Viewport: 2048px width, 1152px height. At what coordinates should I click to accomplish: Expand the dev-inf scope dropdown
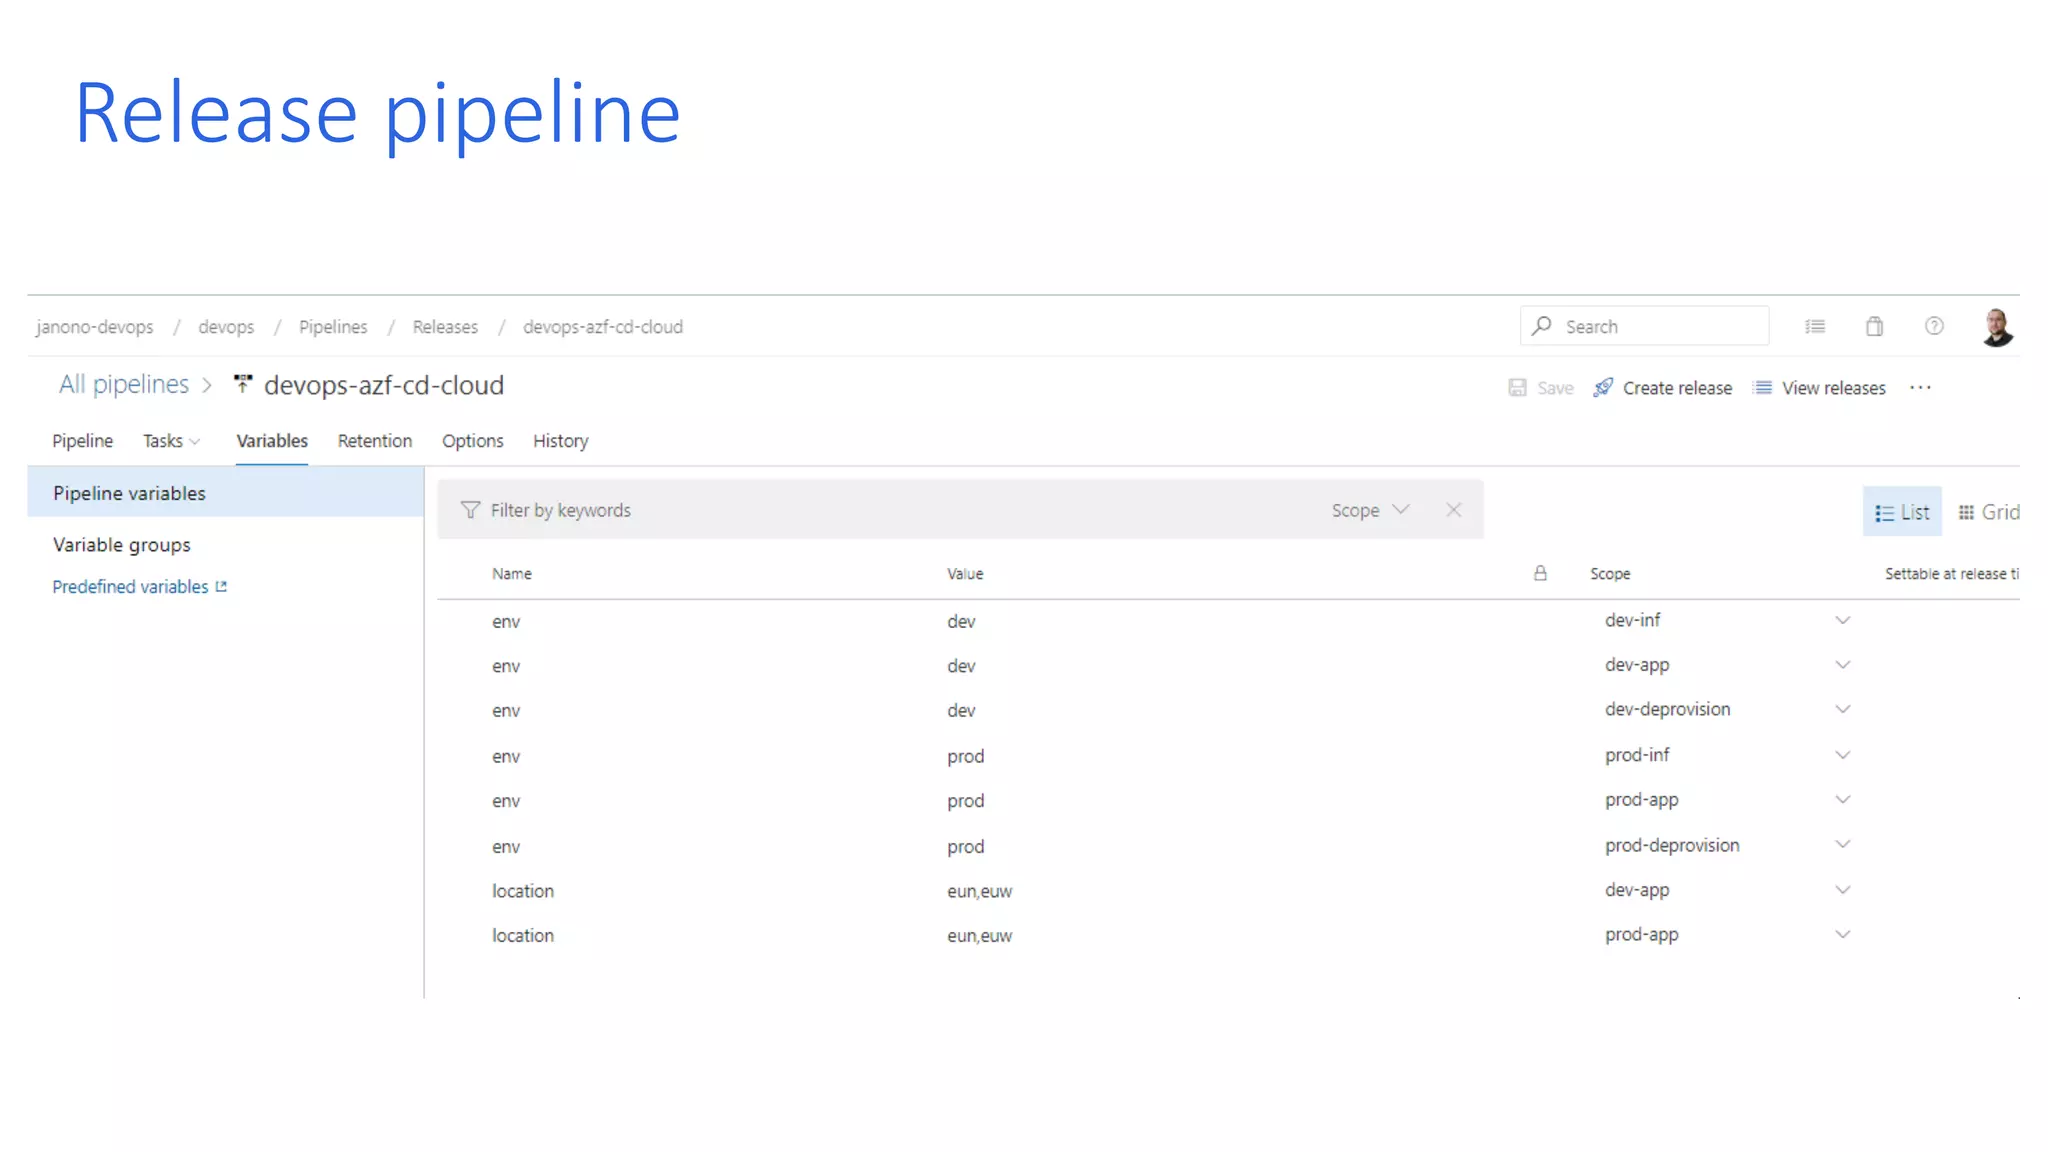tap(1842, 620)
